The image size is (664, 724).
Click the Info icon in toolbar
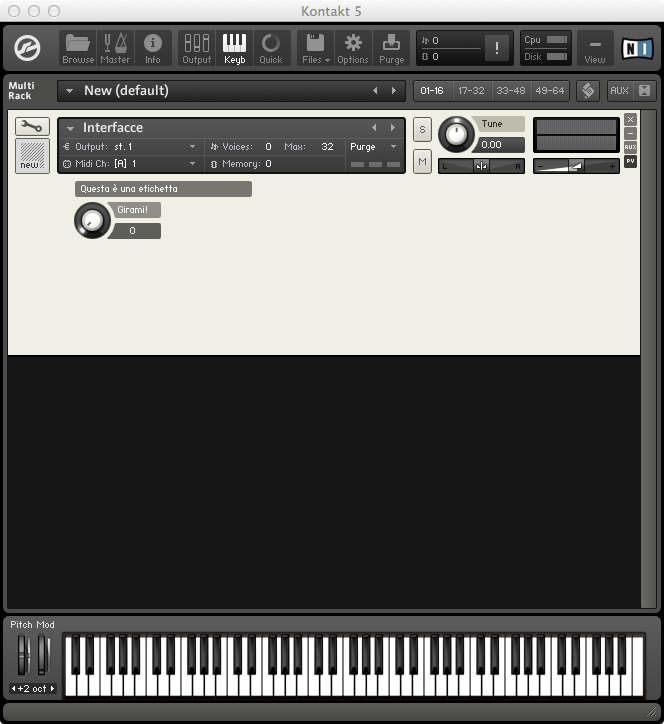[153, 47]
